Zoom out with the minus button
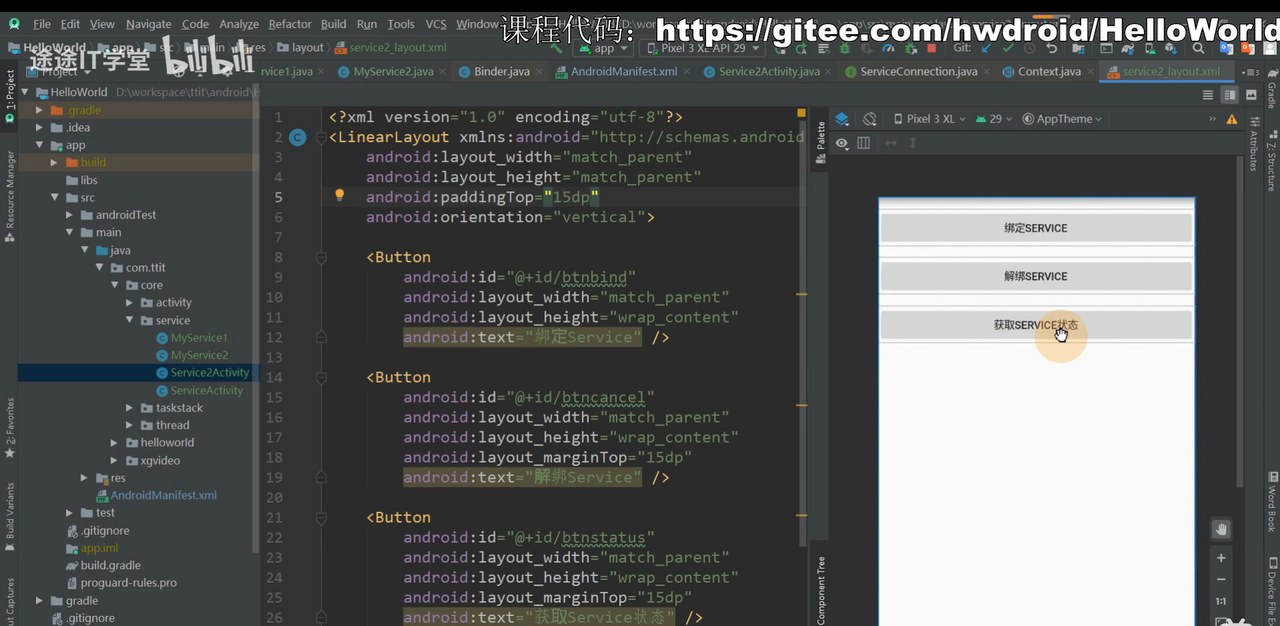Screen dimensions: 1280x626 [x=1221, y=580]
